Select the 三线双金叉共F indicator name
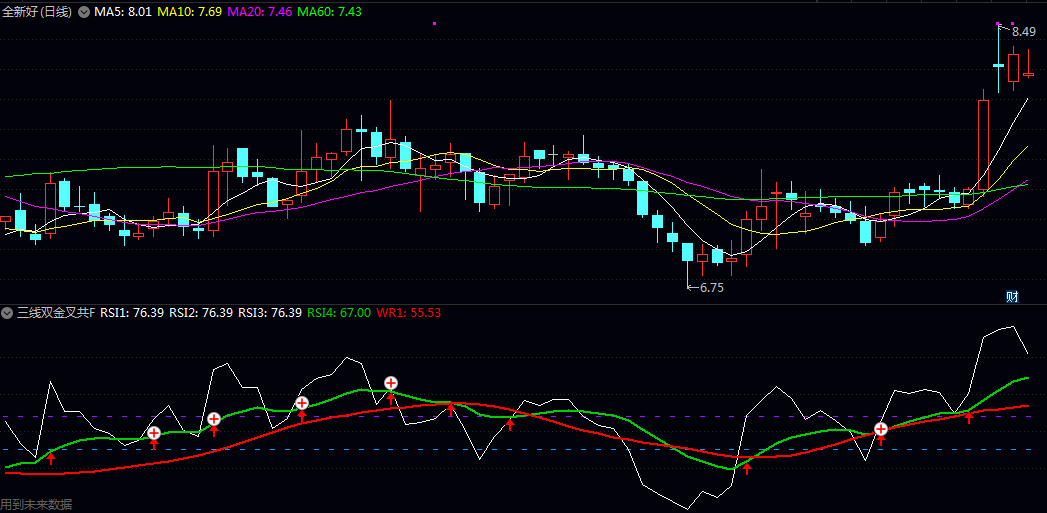 [x=55, y=313]
